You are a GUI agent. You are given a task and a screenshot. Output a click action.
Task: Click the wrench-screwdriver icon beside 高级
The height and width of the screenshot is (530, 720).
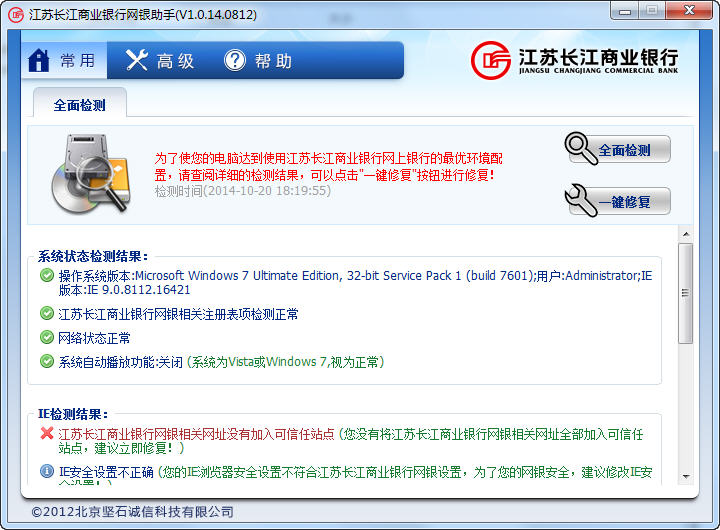(x=137, y=60)
